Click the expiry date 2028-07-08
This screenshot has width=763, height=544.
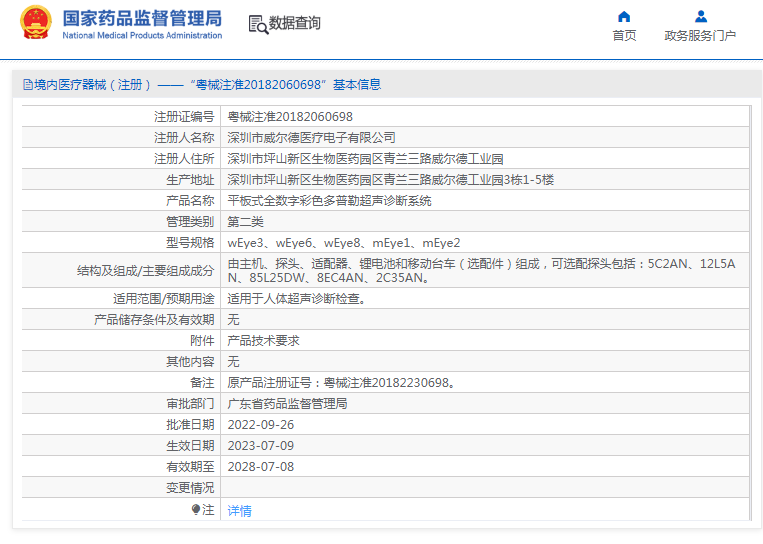pyautogui.click(x=261, y=467)
